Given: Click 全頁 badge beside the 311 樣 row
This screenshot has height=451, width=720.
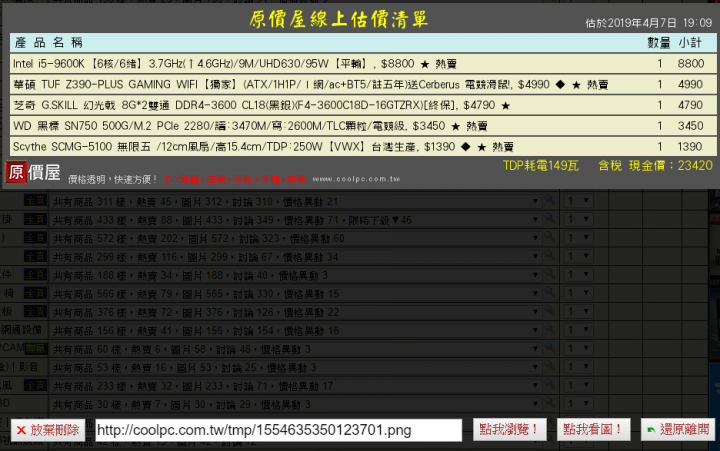Looking at the screenshot, I should coord(35,201).
